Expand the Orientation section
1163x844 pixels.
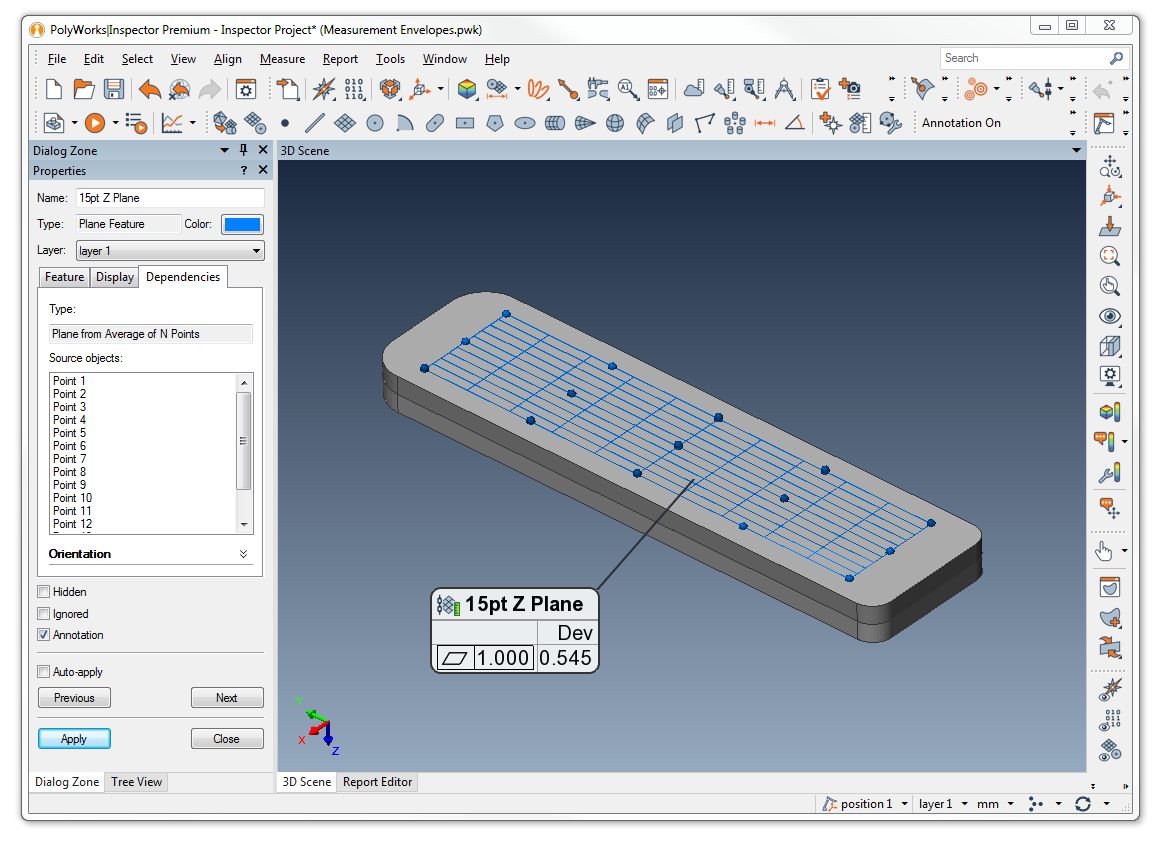pos(242,553)
